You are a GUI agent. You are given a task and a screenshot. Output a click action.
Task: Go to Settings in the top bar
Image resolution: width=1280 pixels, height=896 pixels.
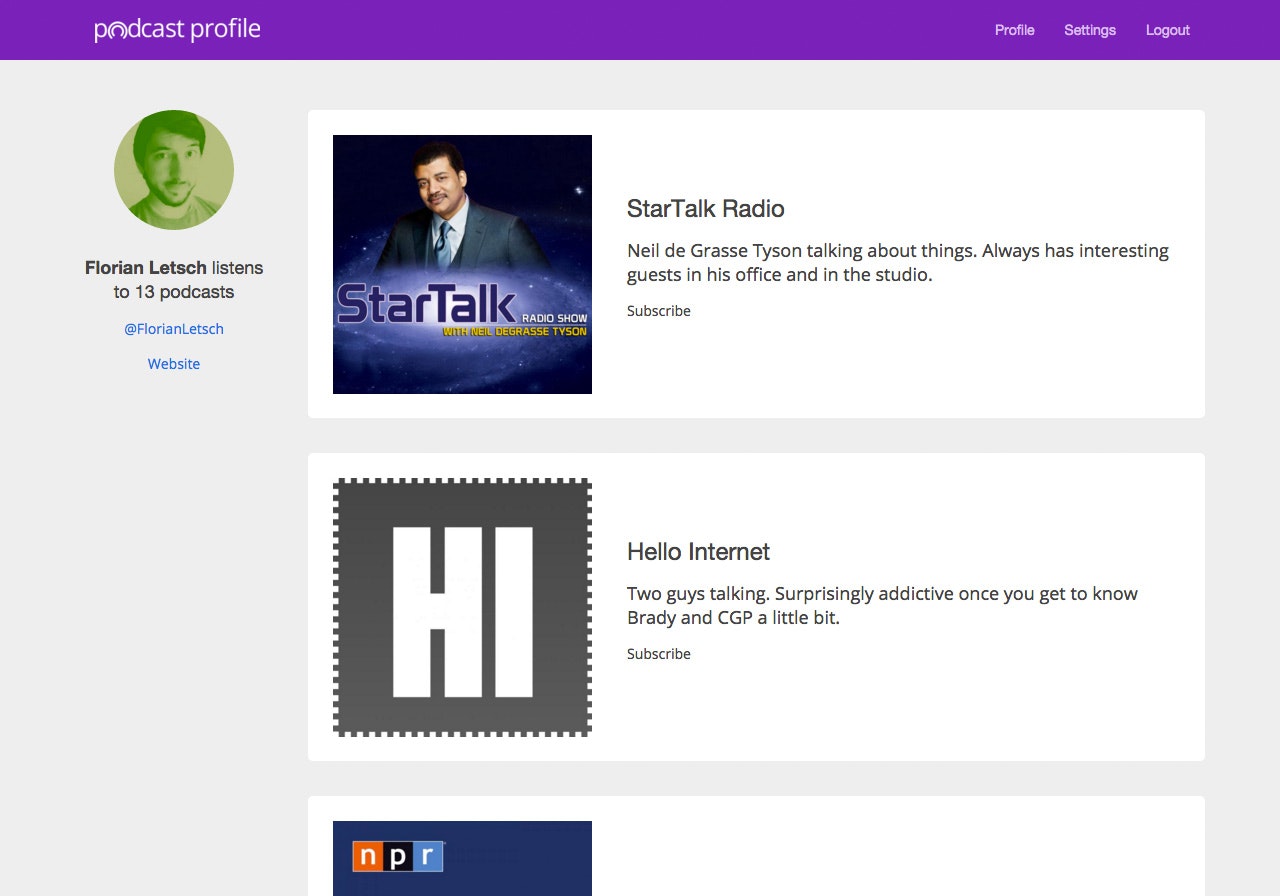coord(1089,30)
